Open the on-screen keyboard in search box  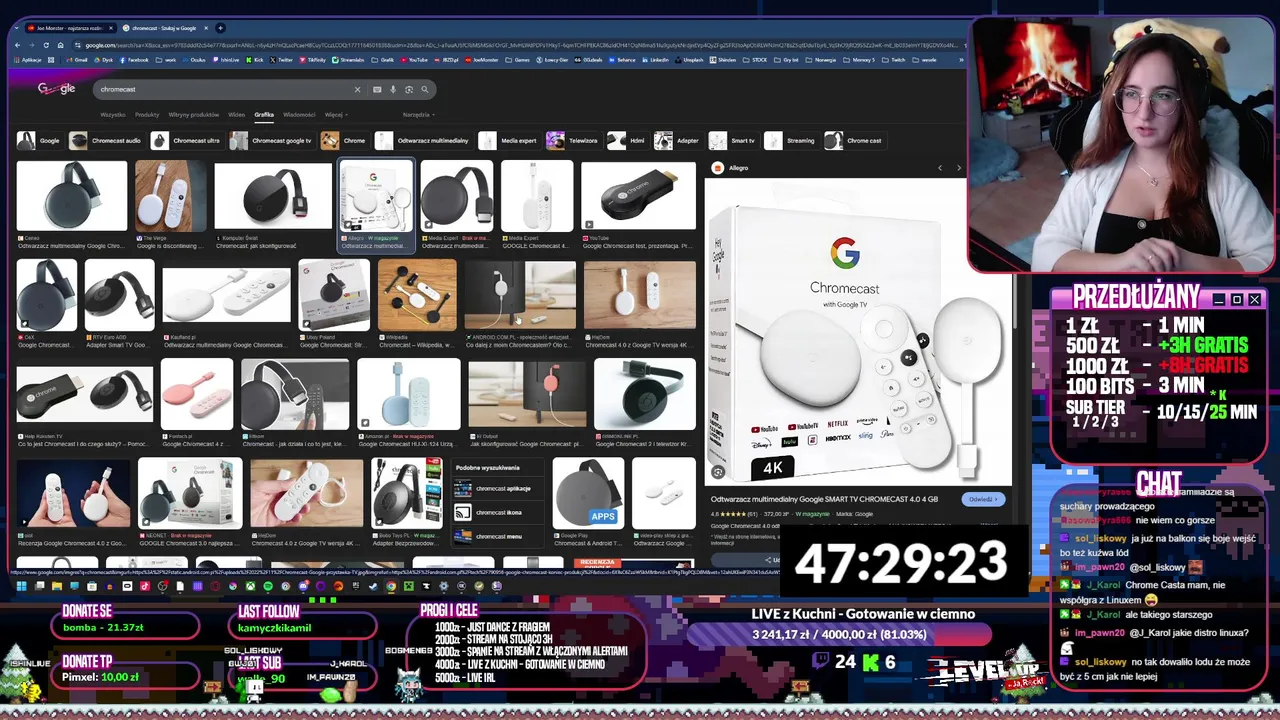tap(377, 89)
